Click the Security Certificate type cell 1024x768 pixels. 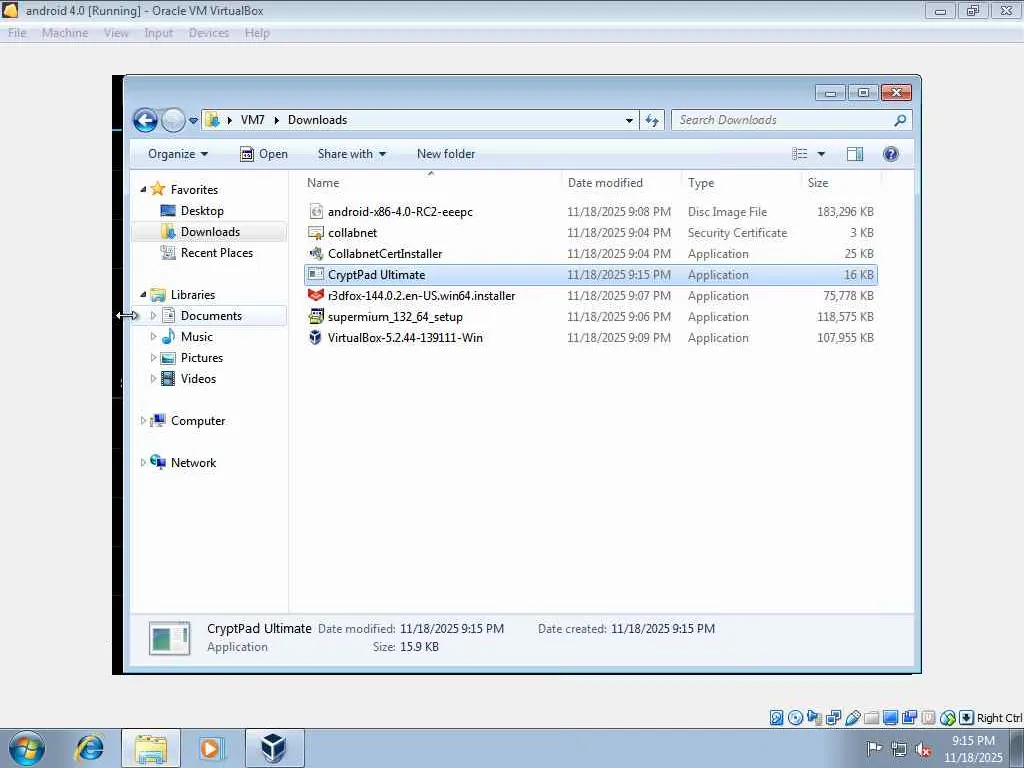coord(737,233)
